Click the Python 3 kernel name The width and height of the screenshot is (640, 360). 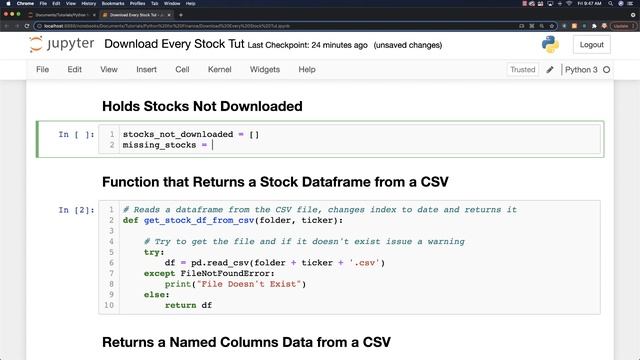point(581,70)
